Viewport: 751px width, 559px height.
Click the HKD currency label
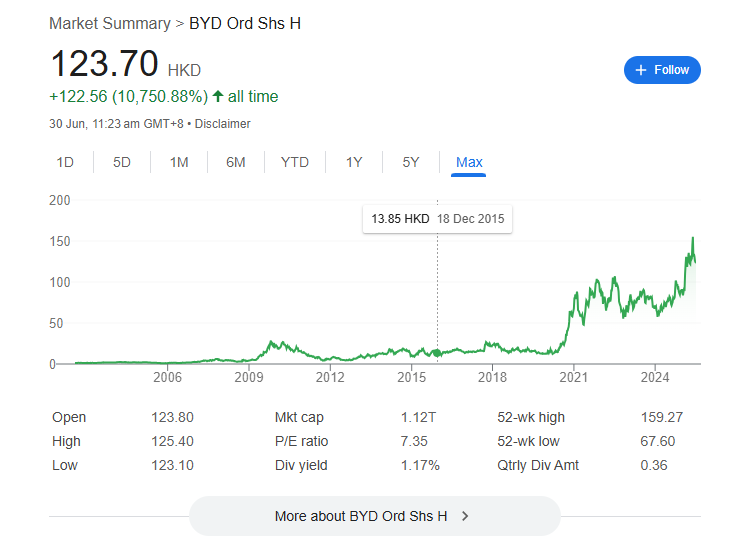184,70
